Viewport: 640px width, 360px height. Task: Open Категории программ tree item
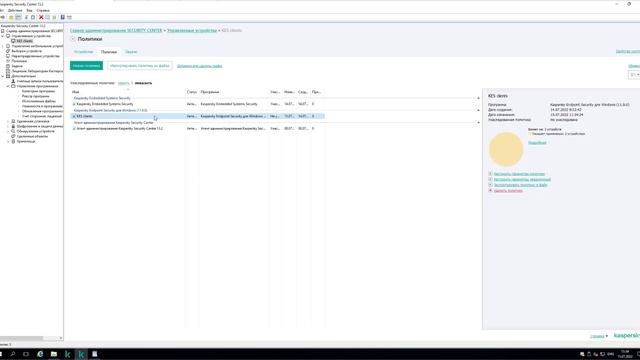click(38, 91)
